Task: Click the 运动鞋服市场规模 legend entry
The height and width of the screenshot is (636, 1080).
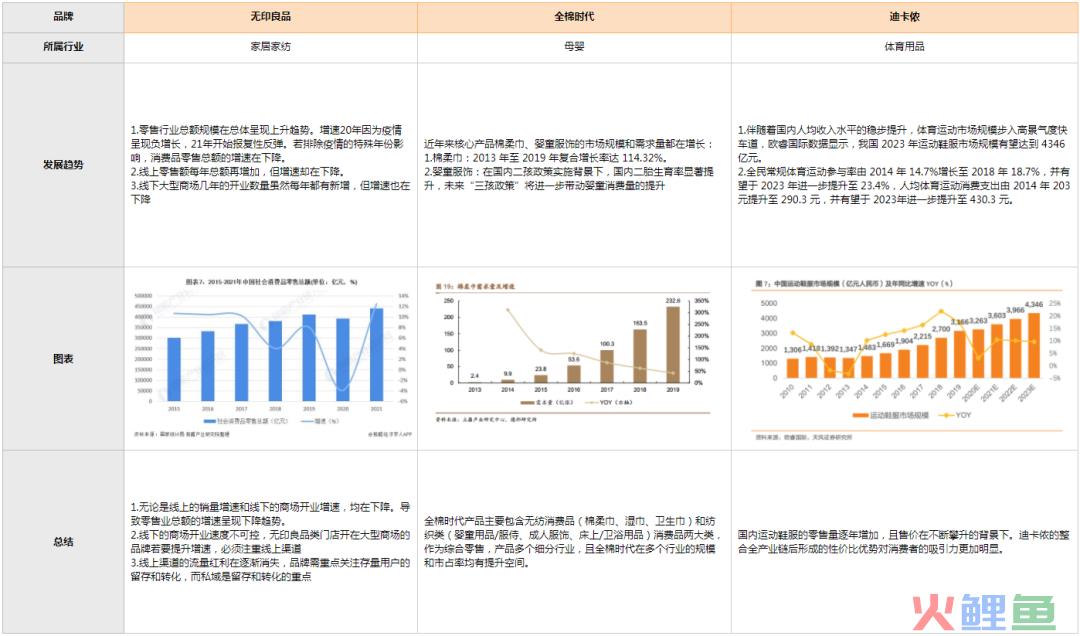Action: 891,416
